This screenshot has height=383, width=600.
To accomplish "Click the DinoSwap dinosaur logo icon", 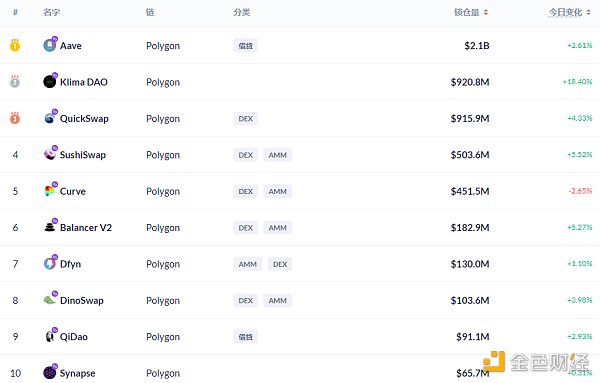I will [50, 300].
